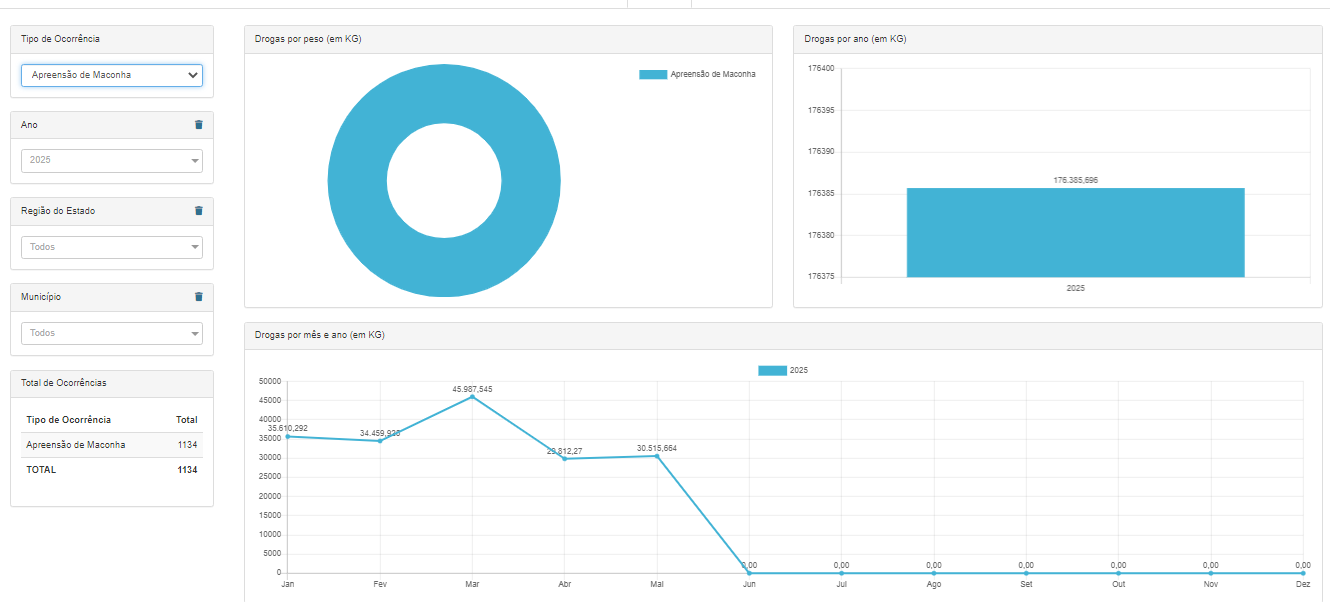This screenshot has width=1330, height=602.
Task: Open Região do Estado Todos dropdown
Action: click(112, 247)
